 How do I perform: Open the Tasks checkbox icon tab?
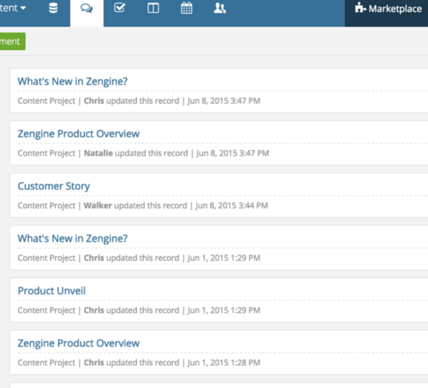(x=119, y=8)
